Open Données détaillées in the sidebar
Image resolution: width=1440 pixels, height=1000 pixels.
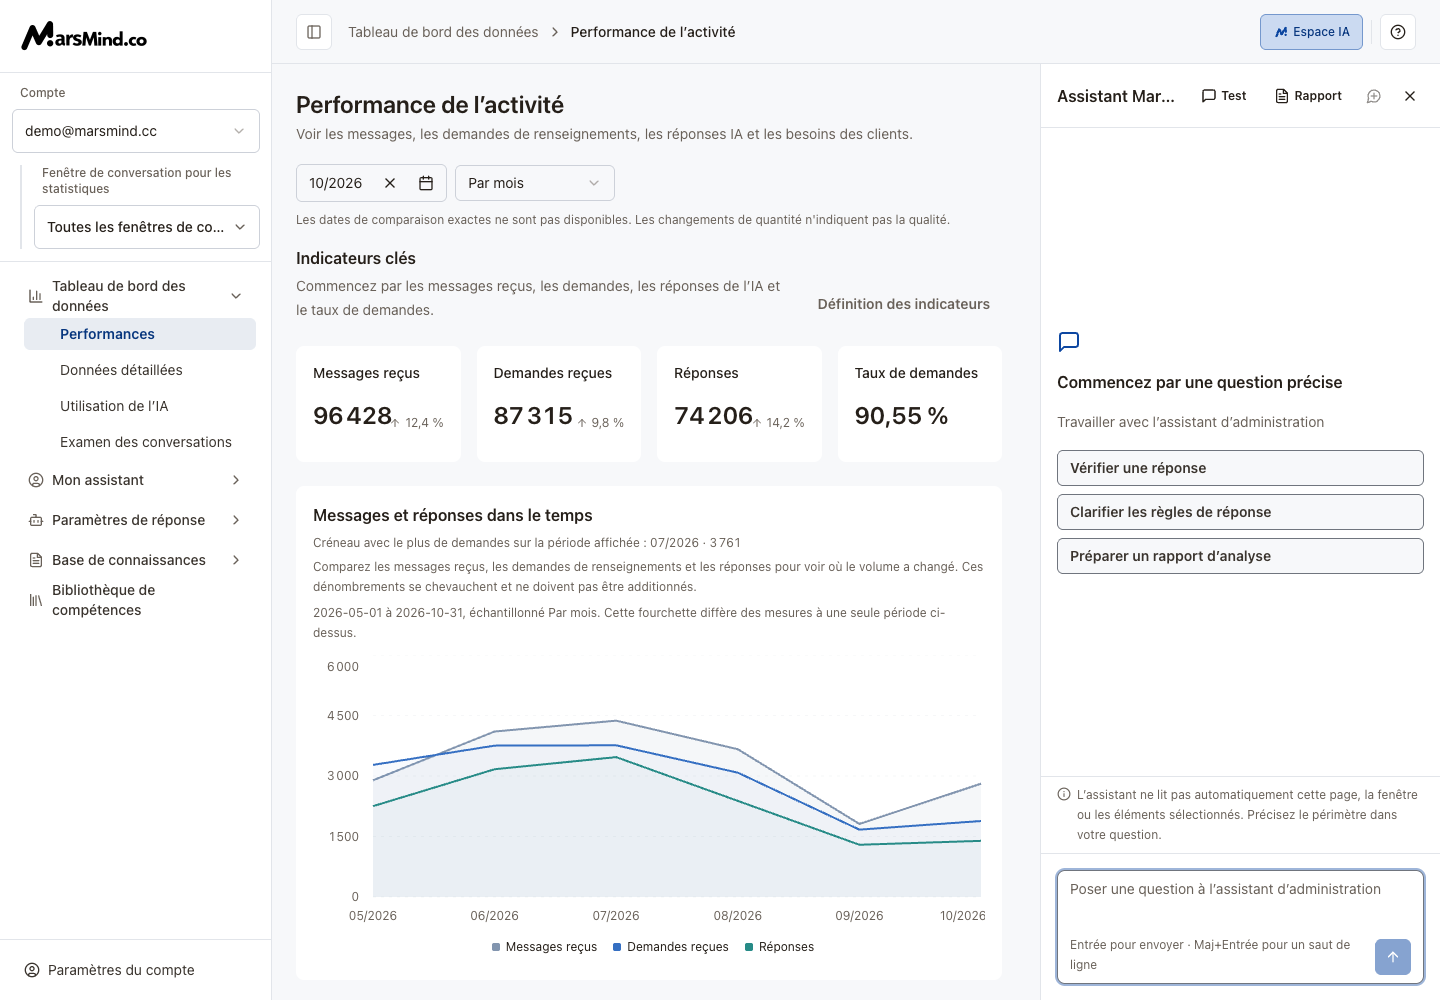140,370
